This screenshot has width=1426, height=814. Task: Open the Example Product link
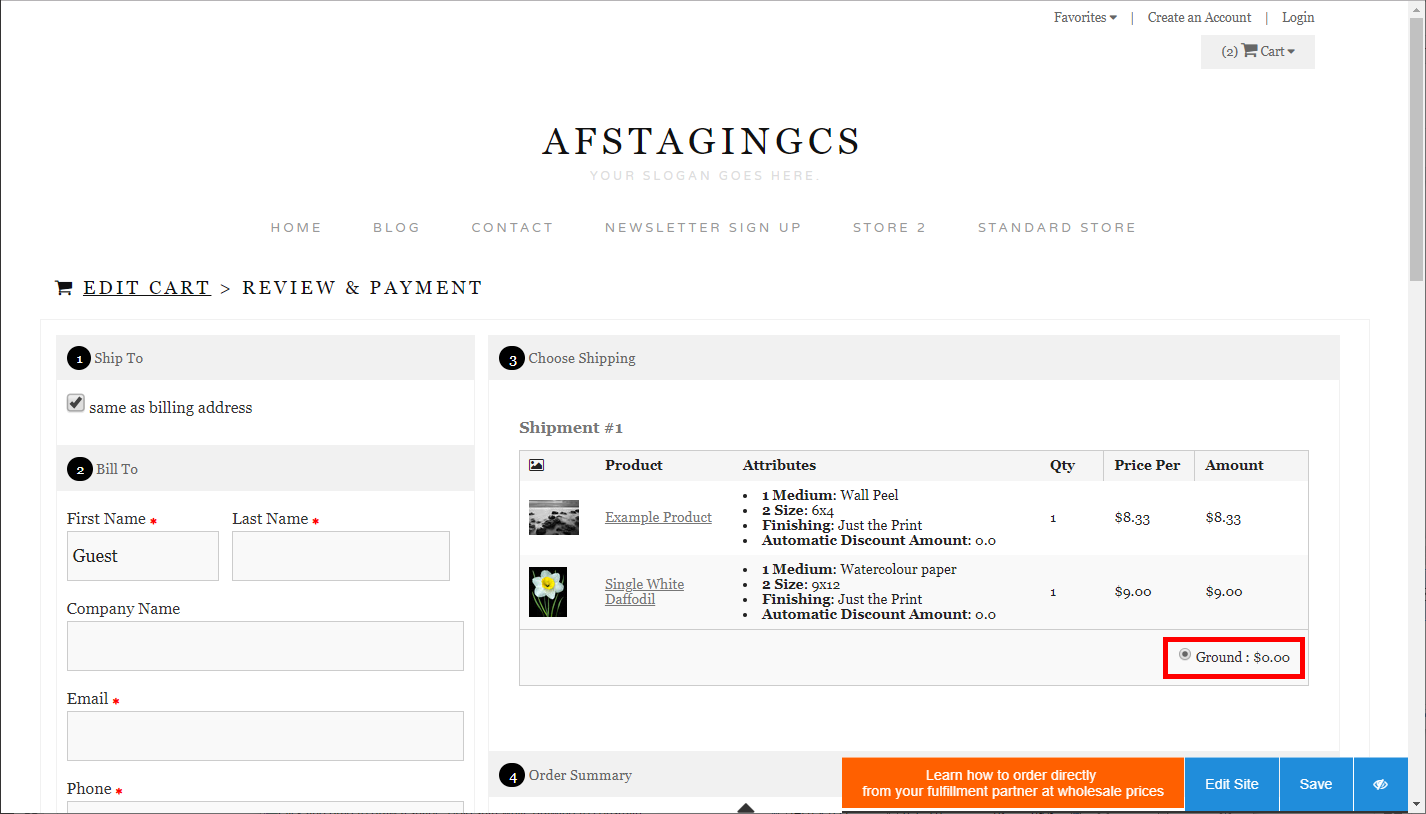pos(658,517)
